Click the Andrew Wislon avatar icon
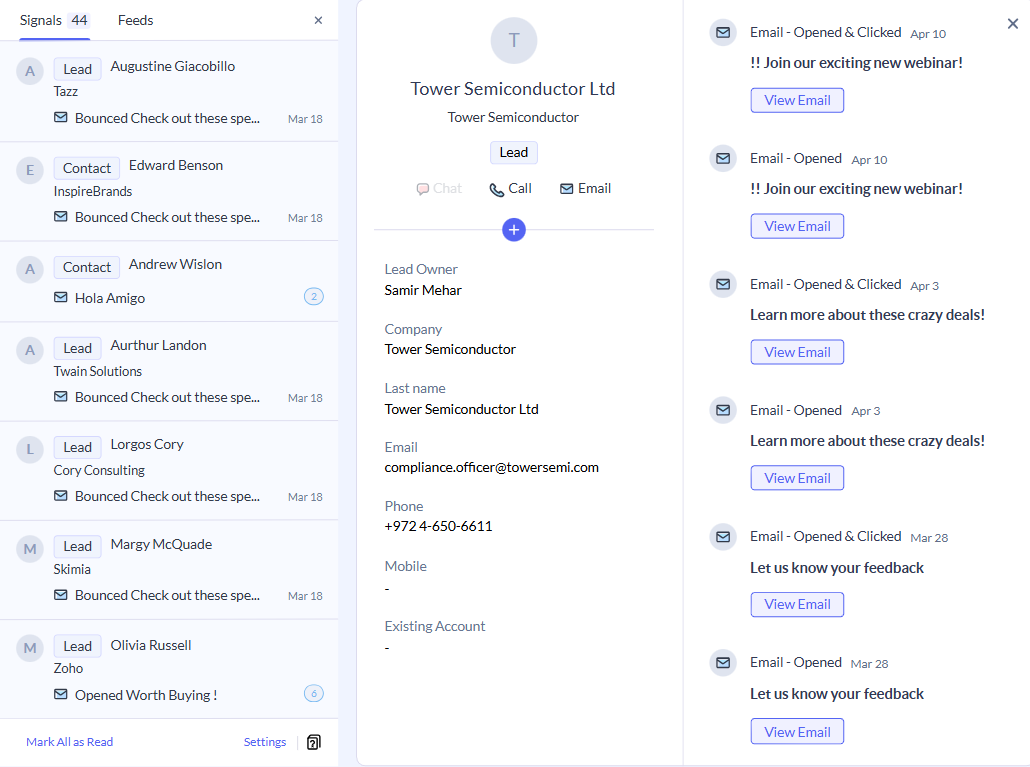The image size is (1030, 767). [30, 269]
